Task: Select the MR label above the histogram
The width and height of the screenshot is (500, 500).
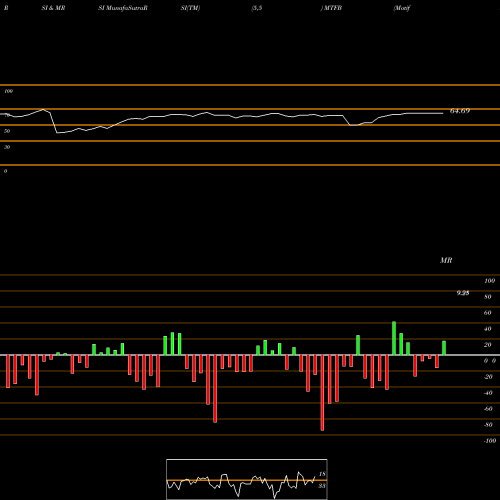Action: coord(446,260)
